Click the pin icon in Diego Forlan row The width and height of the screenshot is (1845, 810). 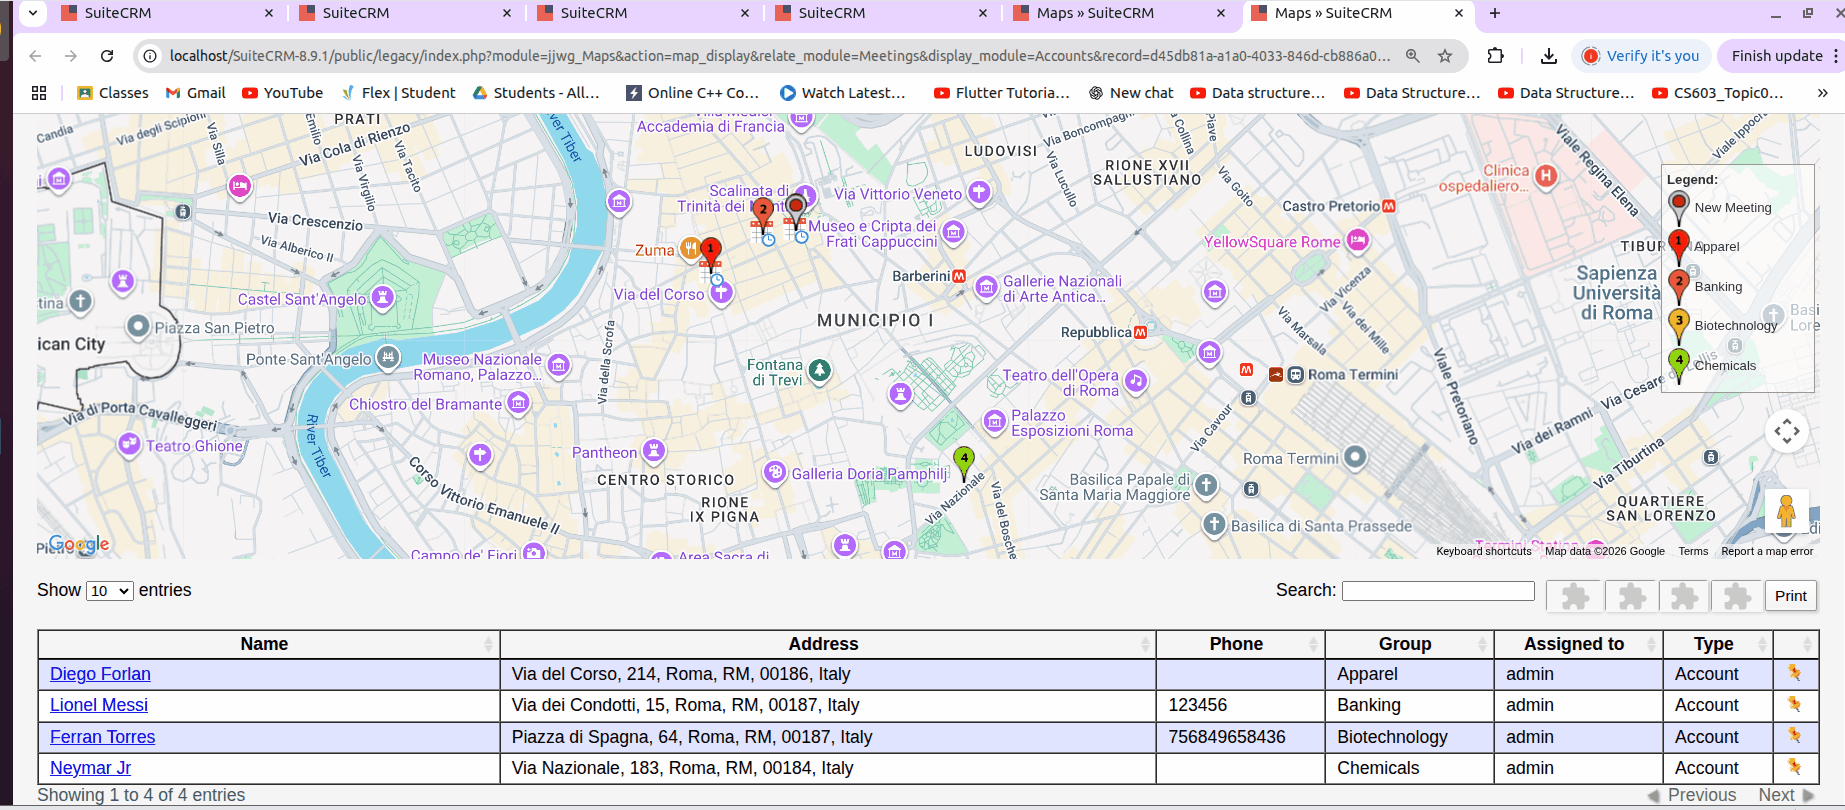[1794, 673]
